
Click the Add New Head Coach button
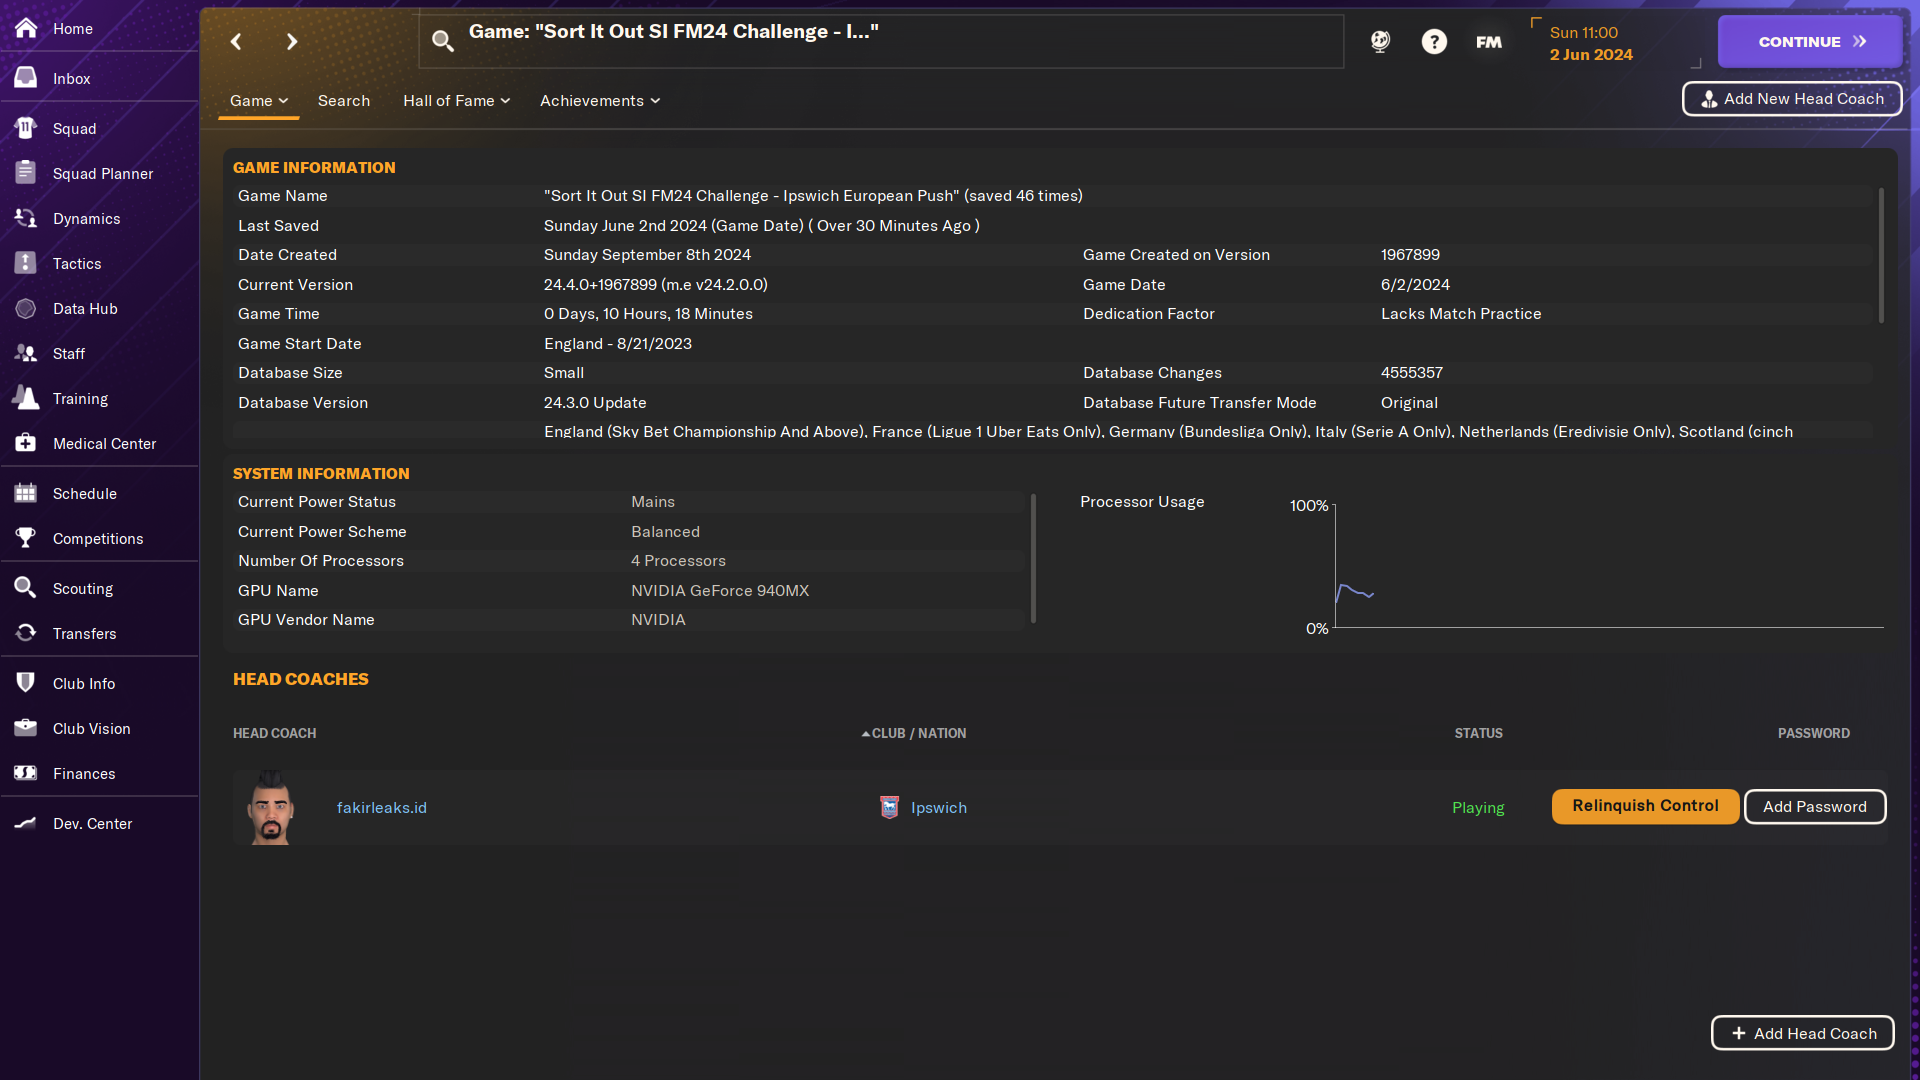pos(1791,98)
